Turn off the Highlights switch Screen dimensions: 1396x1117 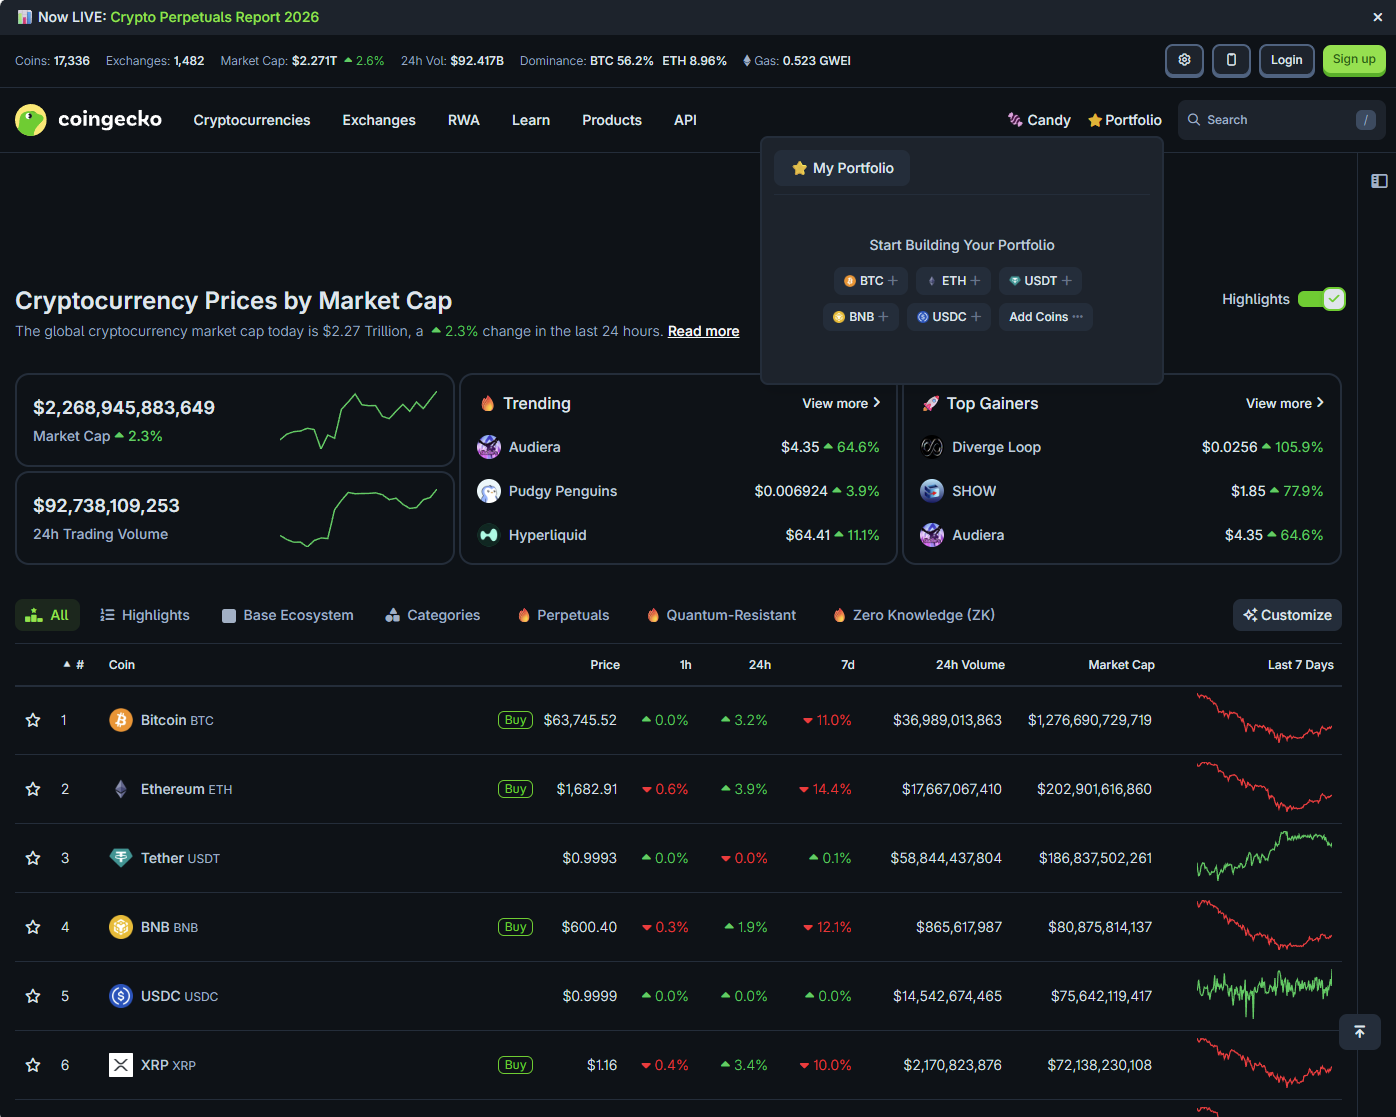pyautogui.click(x=1321, y=299)
